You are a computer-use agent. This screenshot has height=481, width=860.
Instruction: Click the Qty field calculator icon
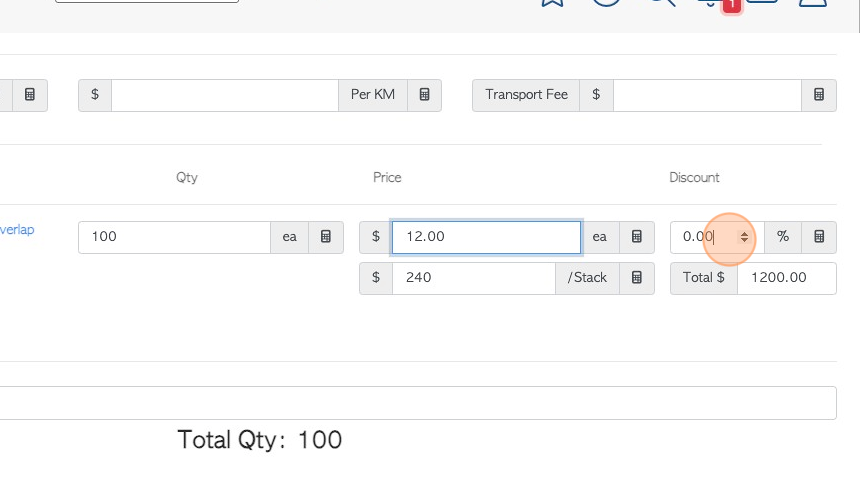point(326,237)
